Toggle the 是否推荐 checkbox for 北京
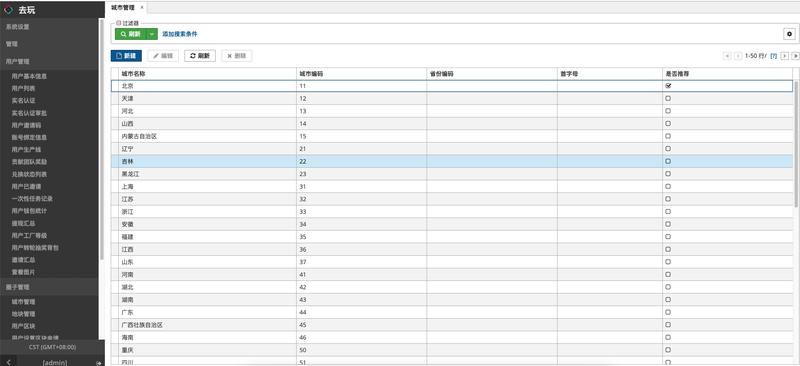 (668, 86)
